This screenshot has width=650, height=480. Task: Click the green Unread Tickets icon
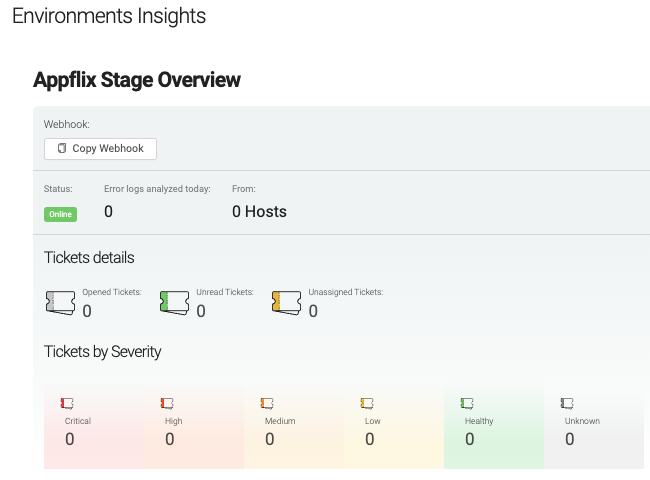(174, 302)
